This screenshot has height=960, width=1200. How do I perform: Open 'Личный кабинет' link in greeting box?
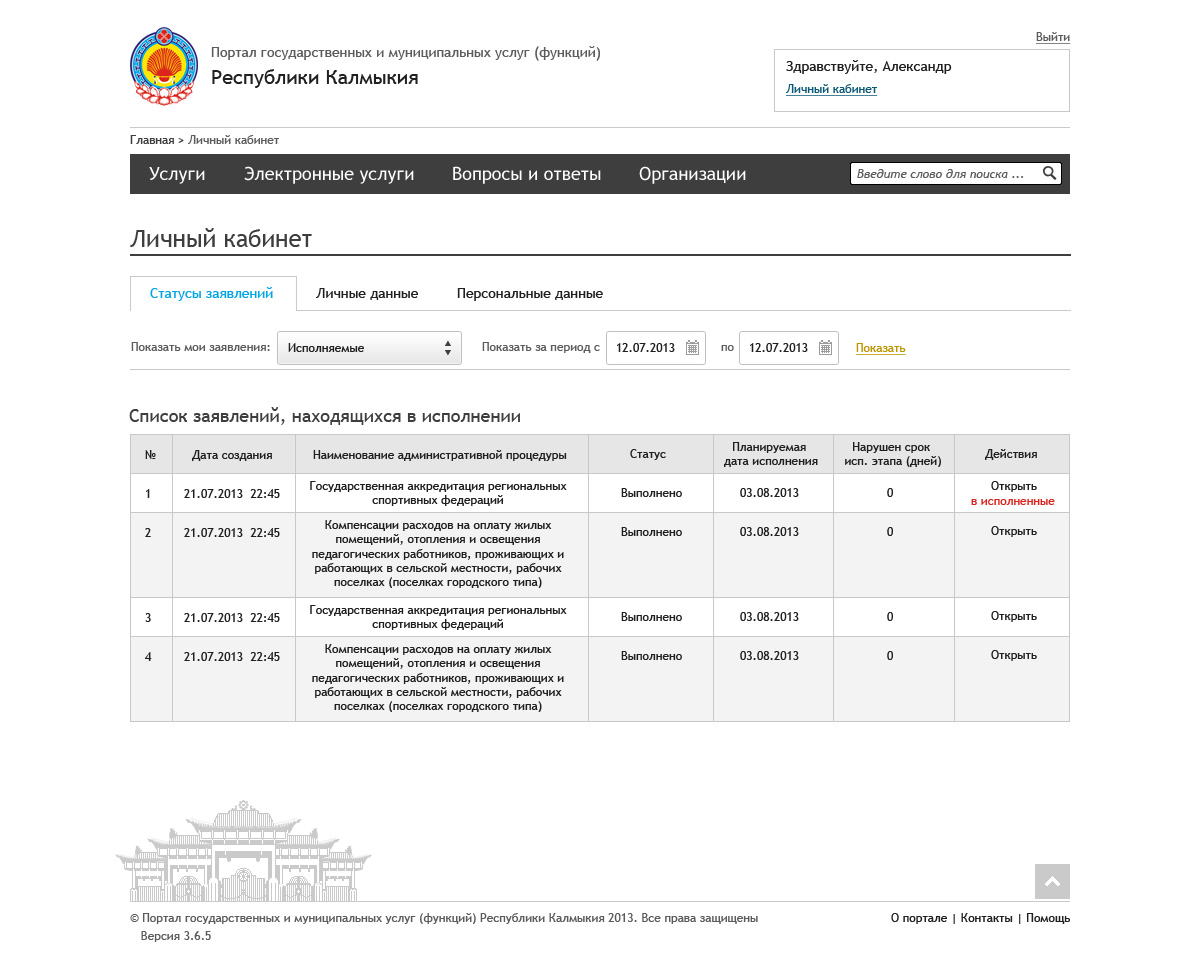[x=831, y=89]
